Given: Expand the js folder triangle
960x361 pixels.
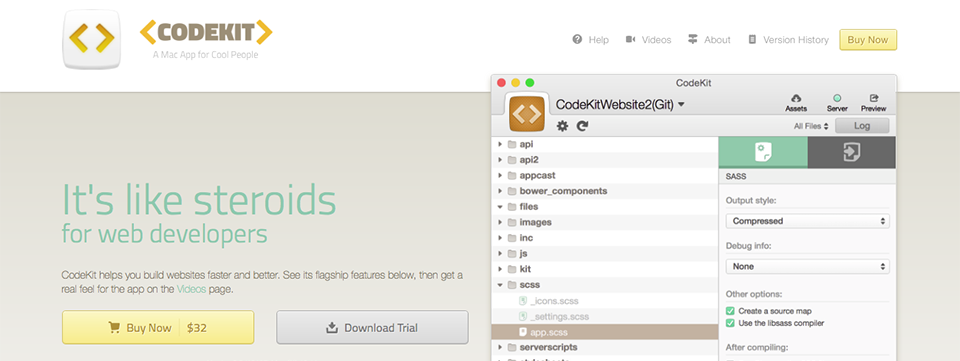Looking at the screenshot, I should [x=500, y=253].
